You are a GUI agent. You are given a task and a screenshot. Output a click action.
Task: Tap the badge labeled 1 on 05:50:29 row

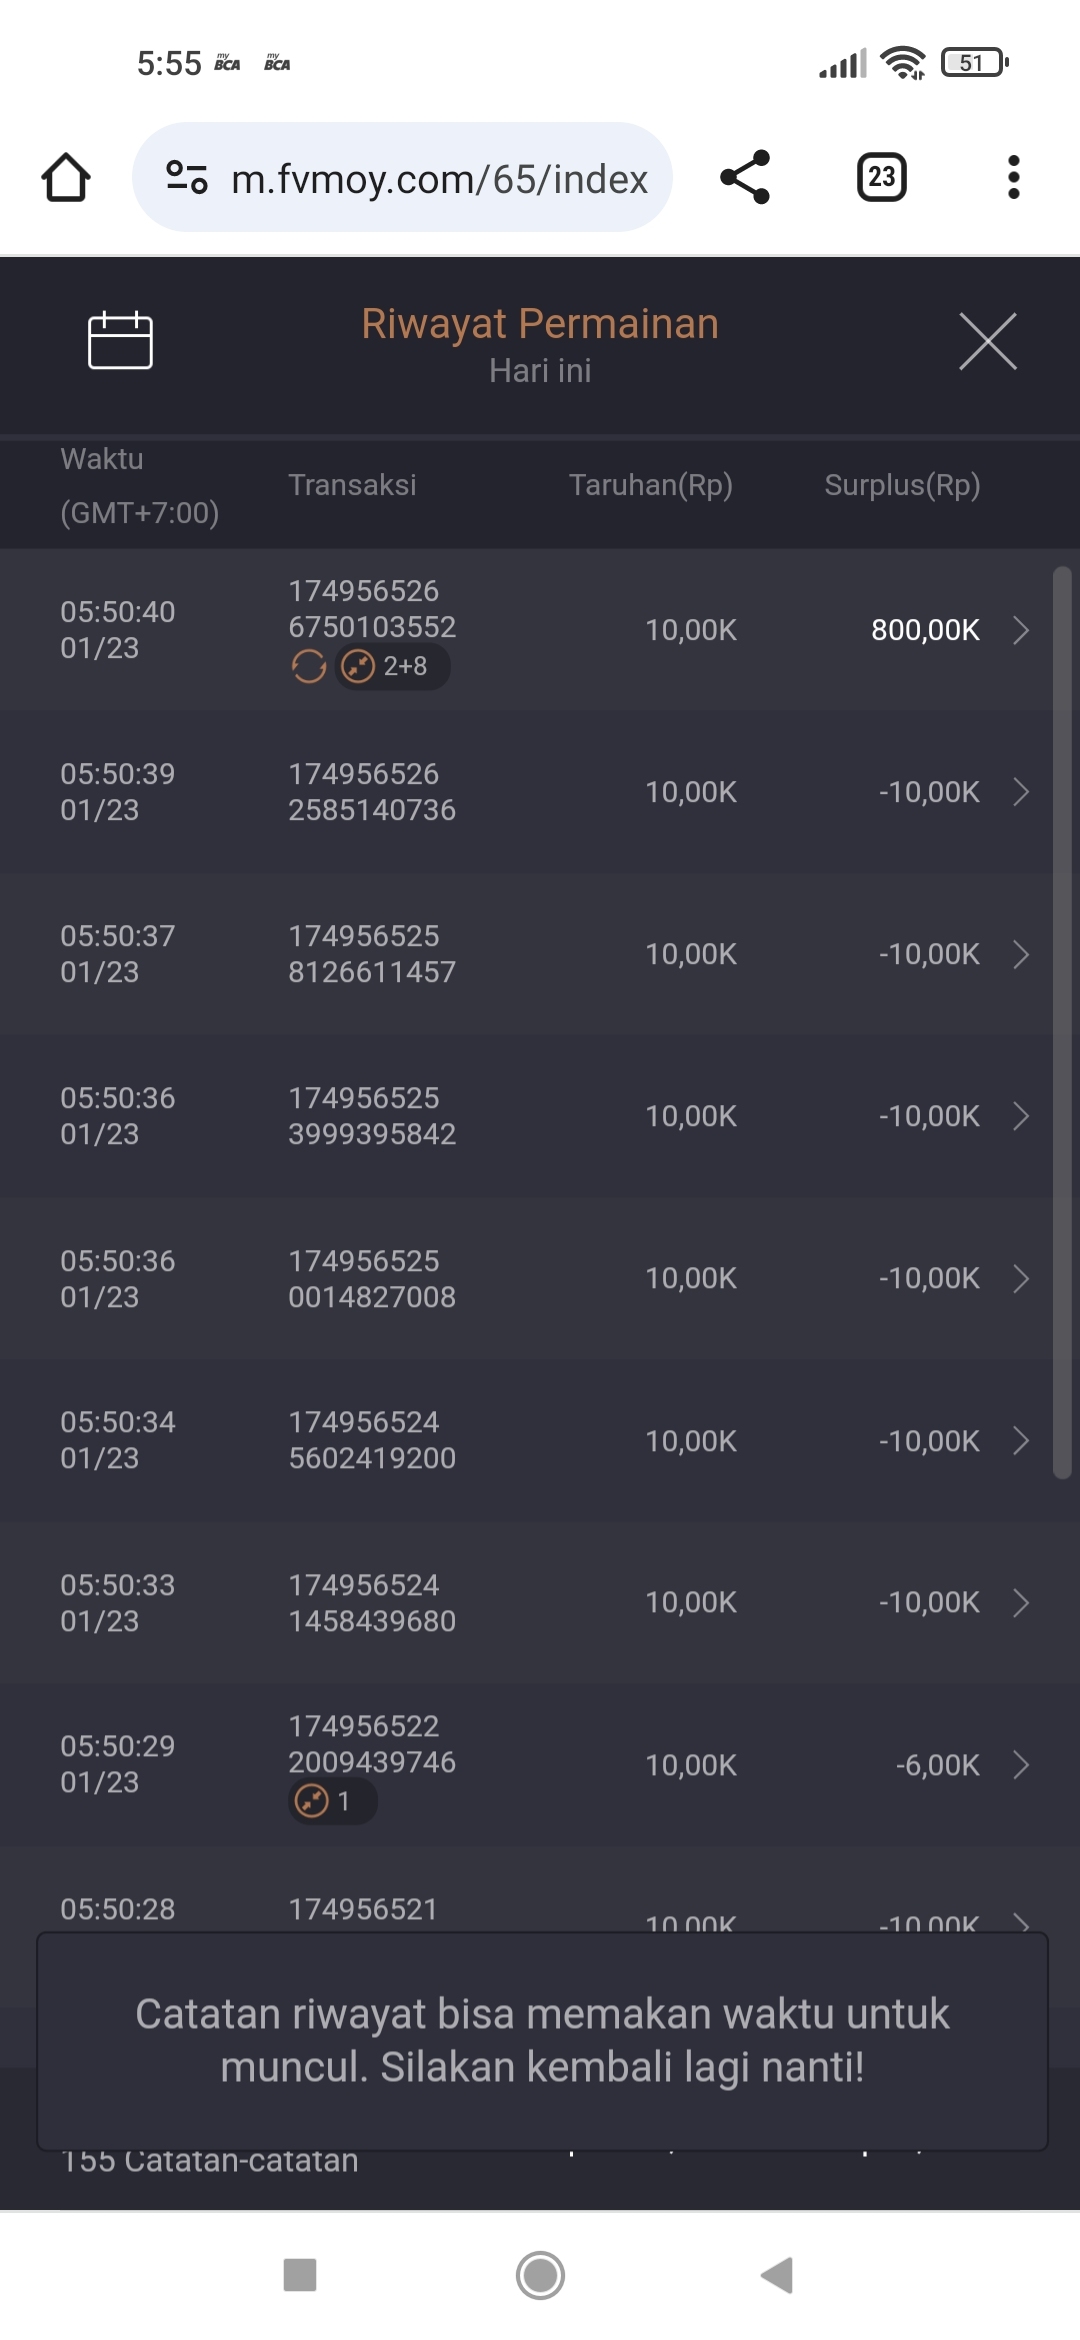pyautogui.click(x=332, y=1802)
